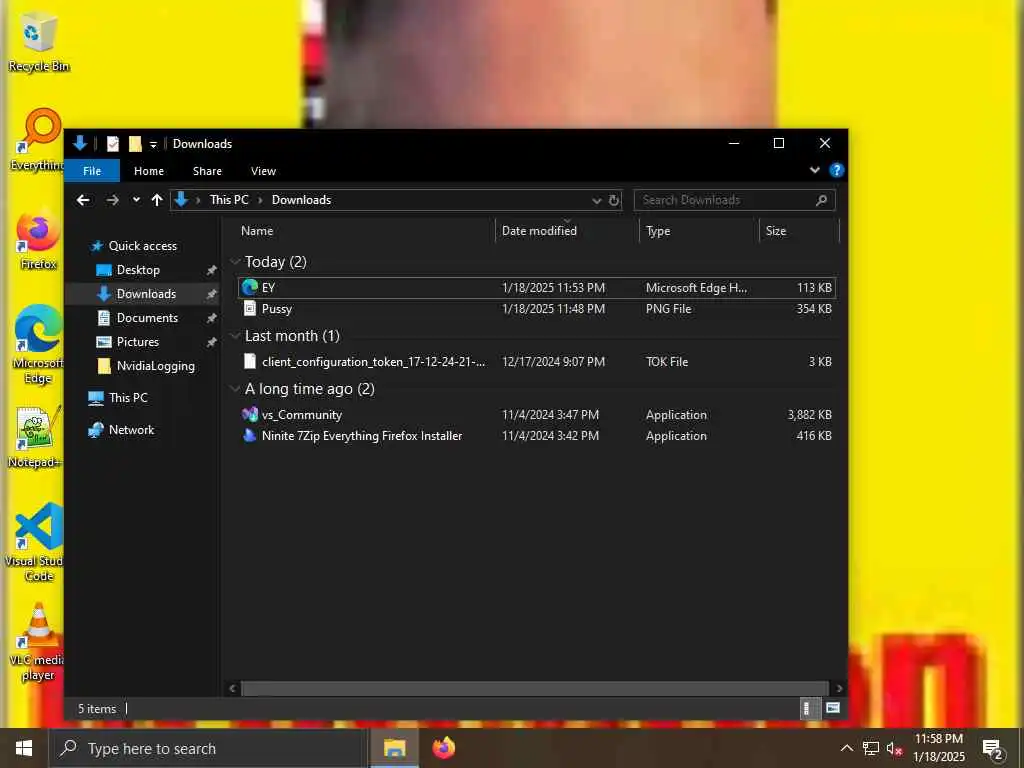Click File Explorer on the taskbar

[394, 748]
